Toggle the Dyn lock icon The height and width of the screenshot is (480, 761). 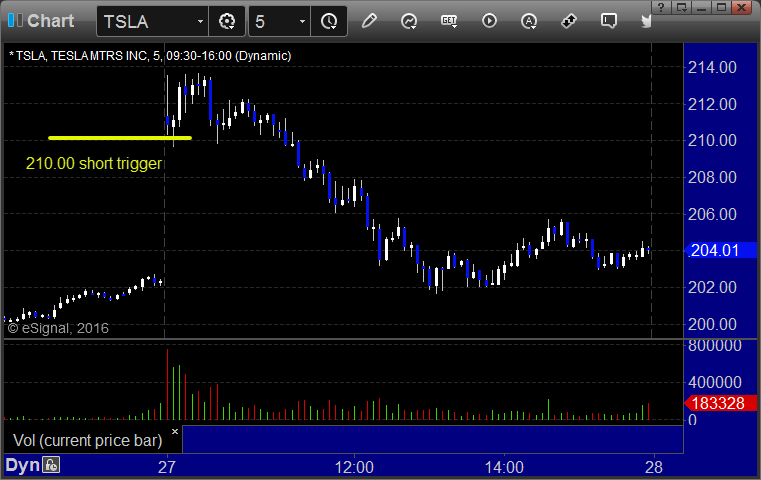point(51,465)
